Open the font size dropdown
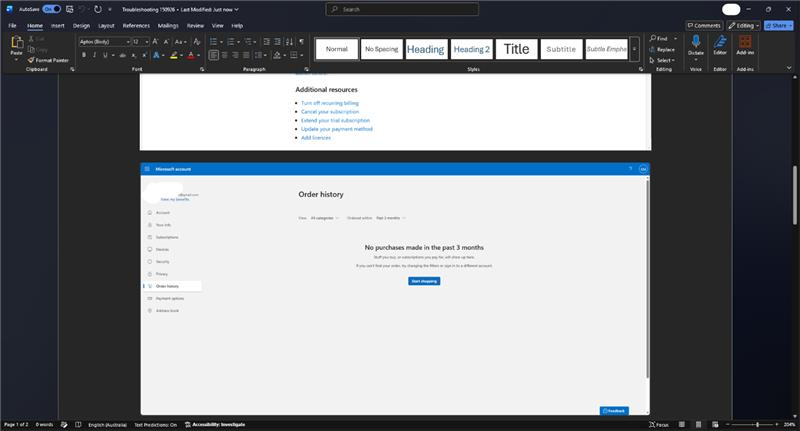This screenshot has height=431, width=800. tap(147, 42)
